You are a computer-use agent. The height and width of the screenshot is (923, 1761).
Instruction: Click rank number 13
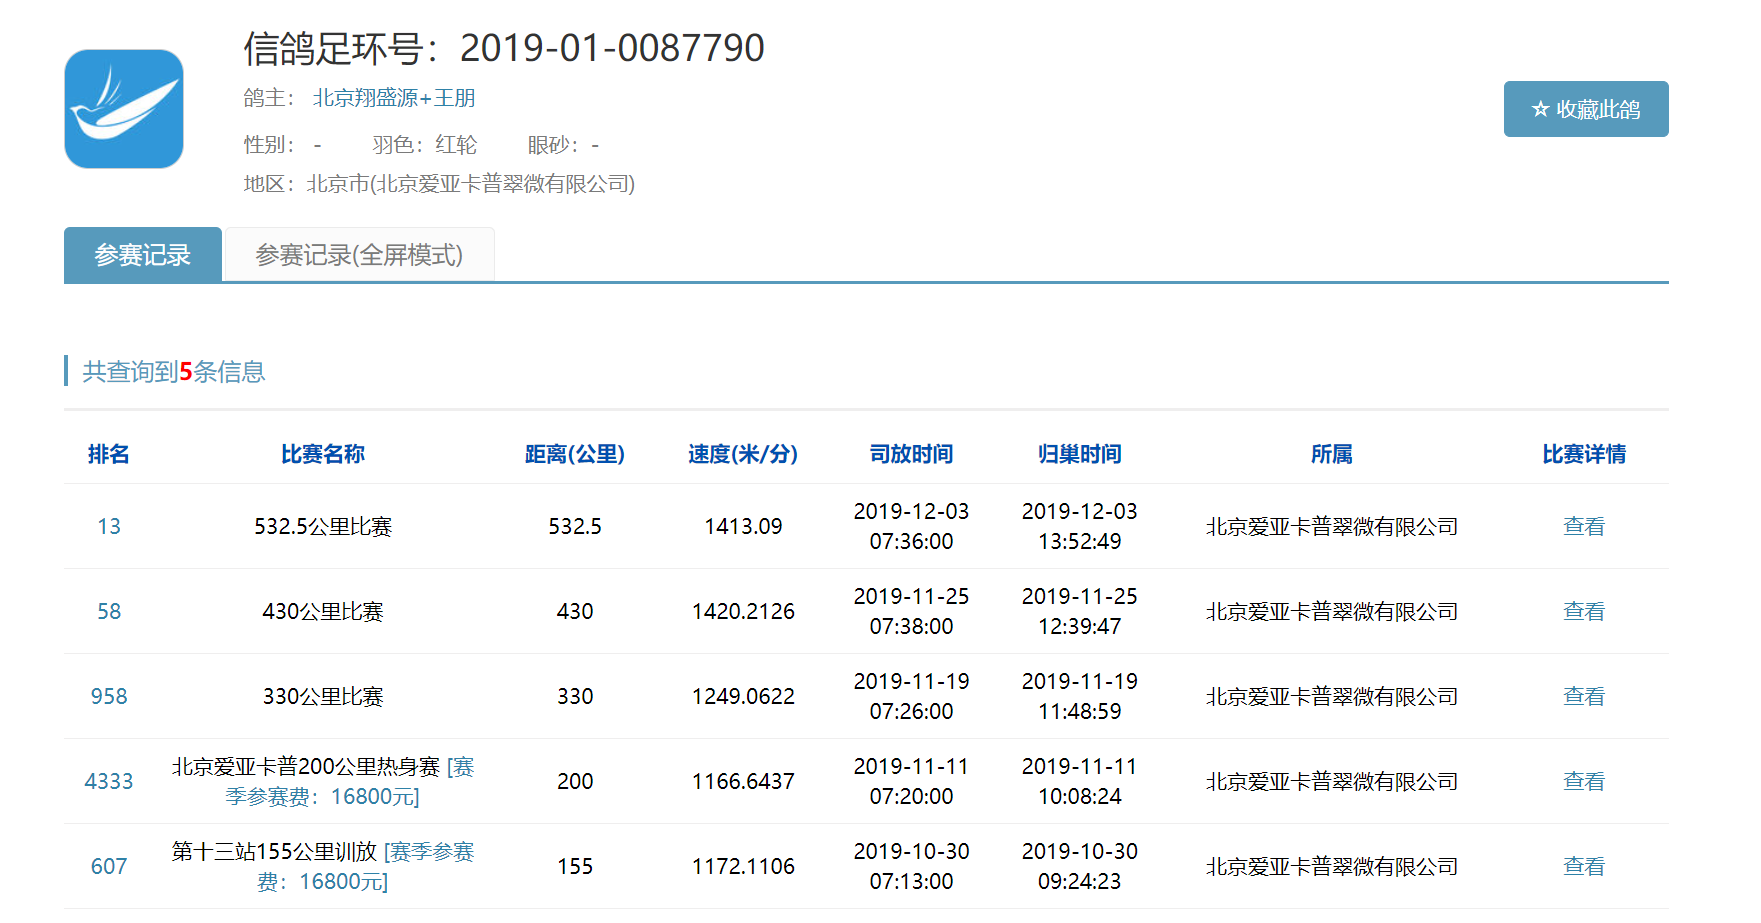[x=109, y=526]
